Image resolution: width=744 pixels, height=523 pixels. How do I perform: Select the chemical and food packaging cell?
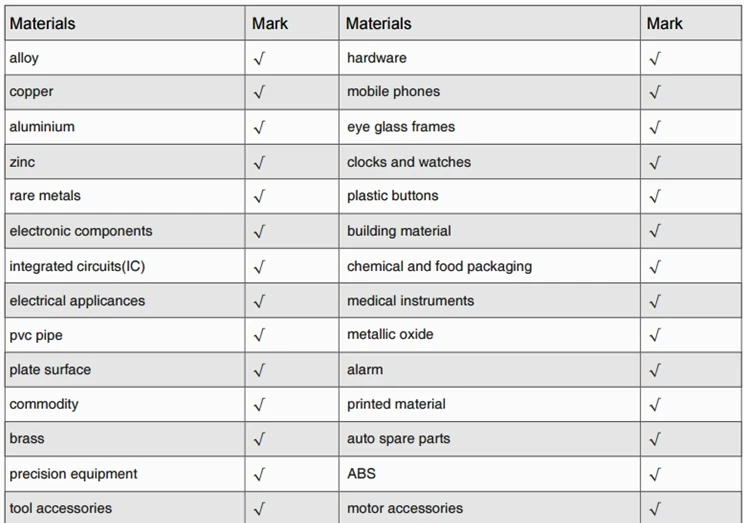(x=439, y=266)
